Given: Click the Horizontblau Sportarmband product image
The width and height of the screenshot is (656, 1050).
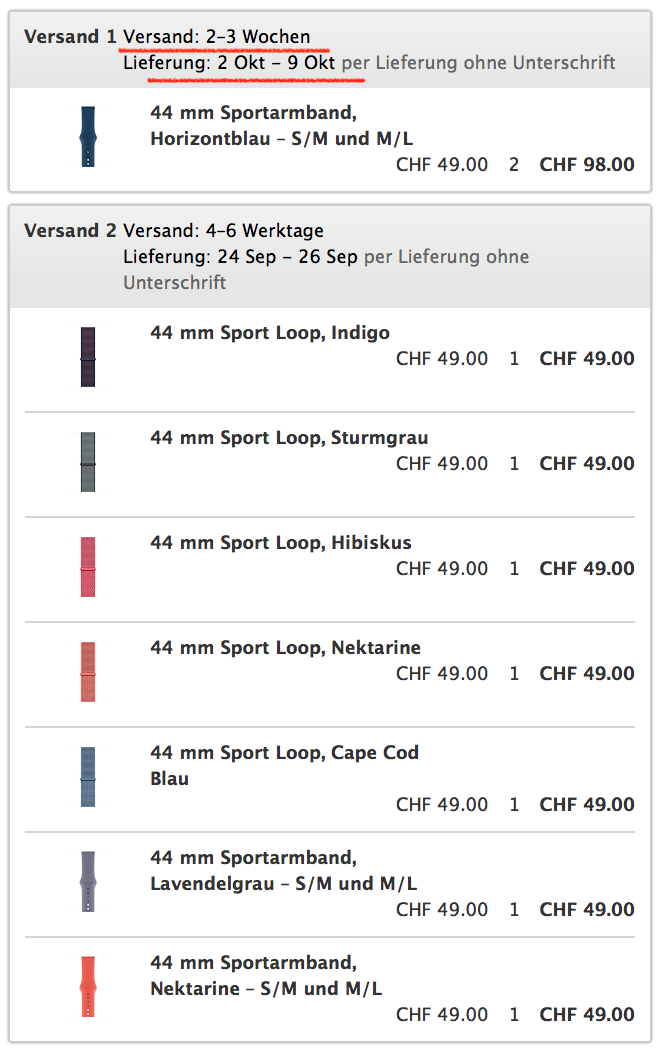Looking at the screenshot, I should pyautogui.click(x=88, y=137).
